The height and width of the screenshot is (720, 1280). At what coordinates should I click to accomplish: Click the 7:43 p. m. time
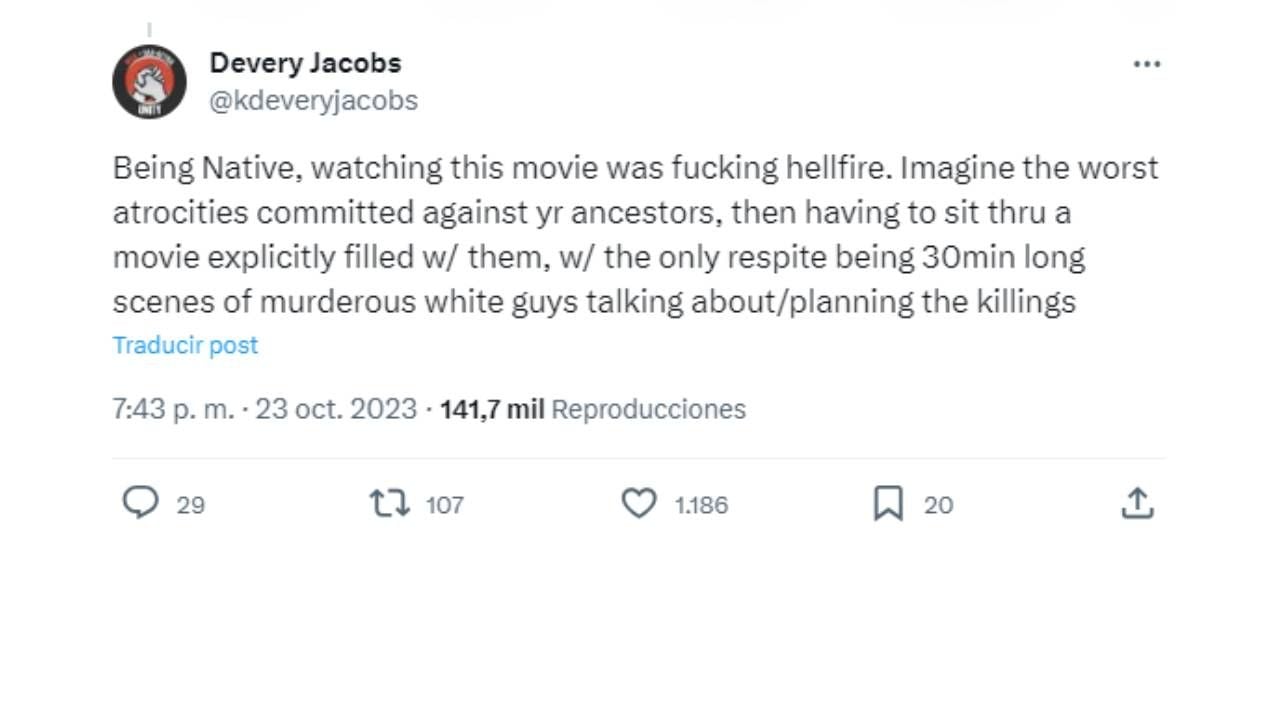pyautogui.click(x=173, y=409)
